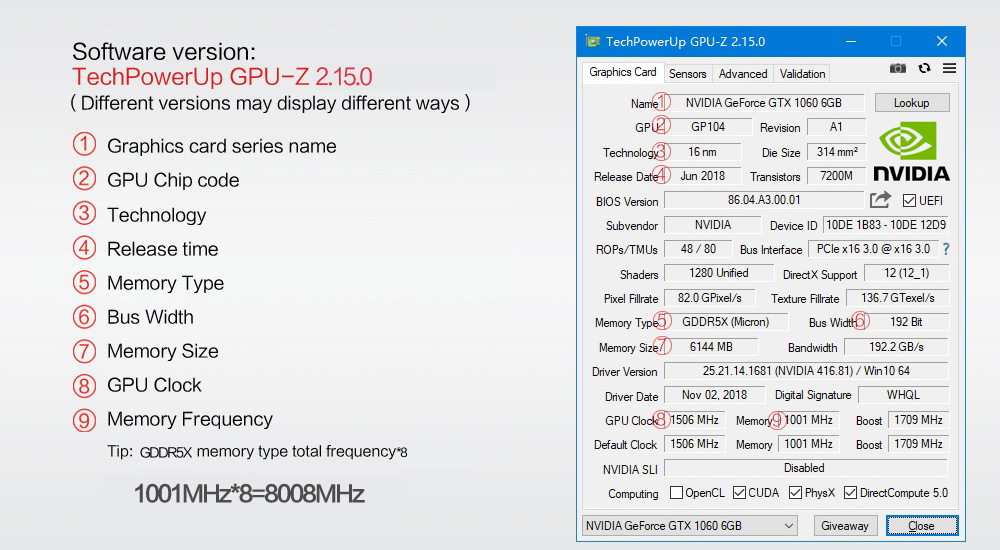
Task: Minimize the GPU-Z window
Action: click(x=851, y=41)
